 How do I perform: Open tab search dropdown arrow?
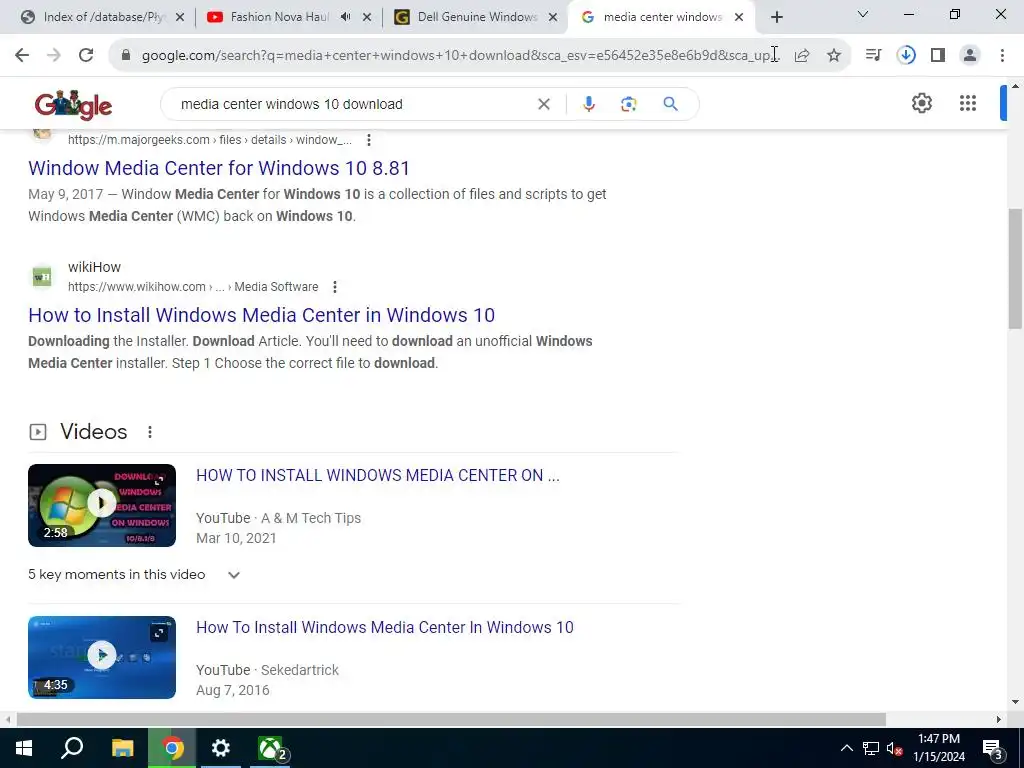tap(863, 14)
